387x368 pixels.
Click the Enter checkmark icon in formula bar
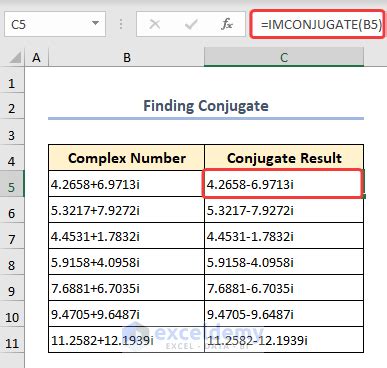pos(191,24)
